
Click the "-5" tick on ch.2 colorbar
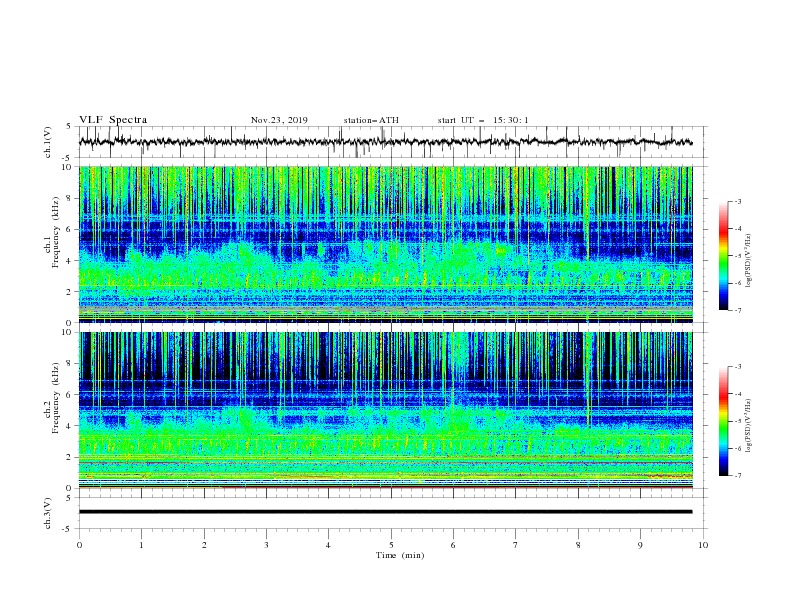point(737,421)
